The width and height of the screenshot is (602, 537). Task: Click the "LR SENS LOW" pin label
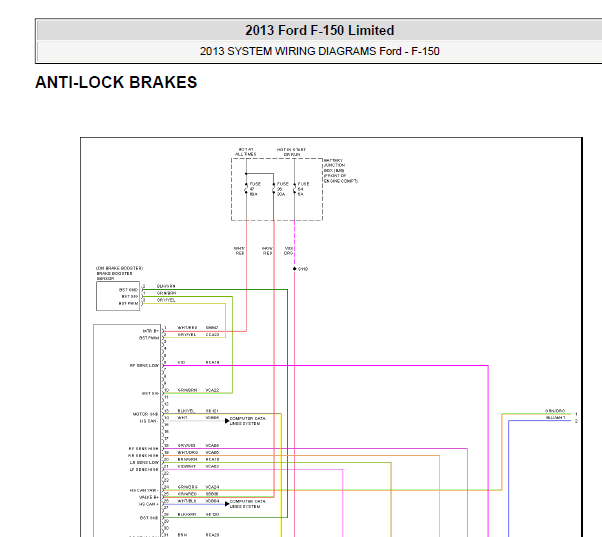[x=144, y=463]
